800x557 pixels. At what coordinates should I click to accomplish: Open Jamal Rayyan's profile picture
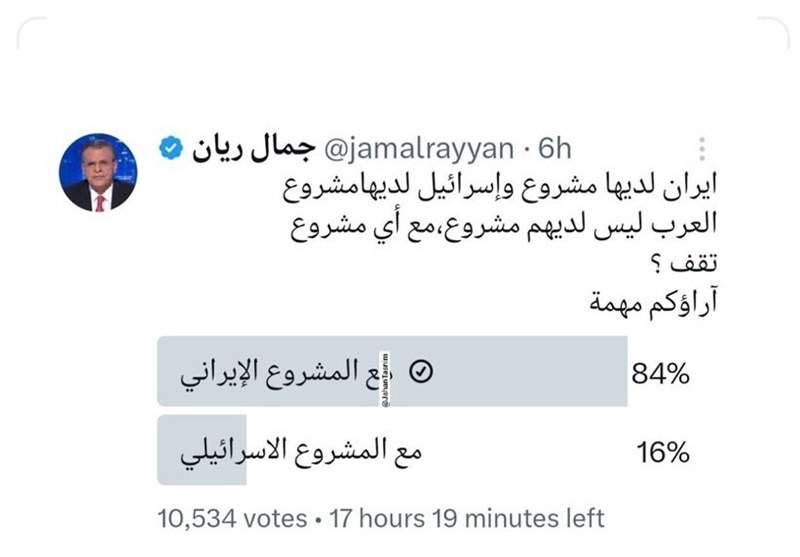tap(99, 171)
